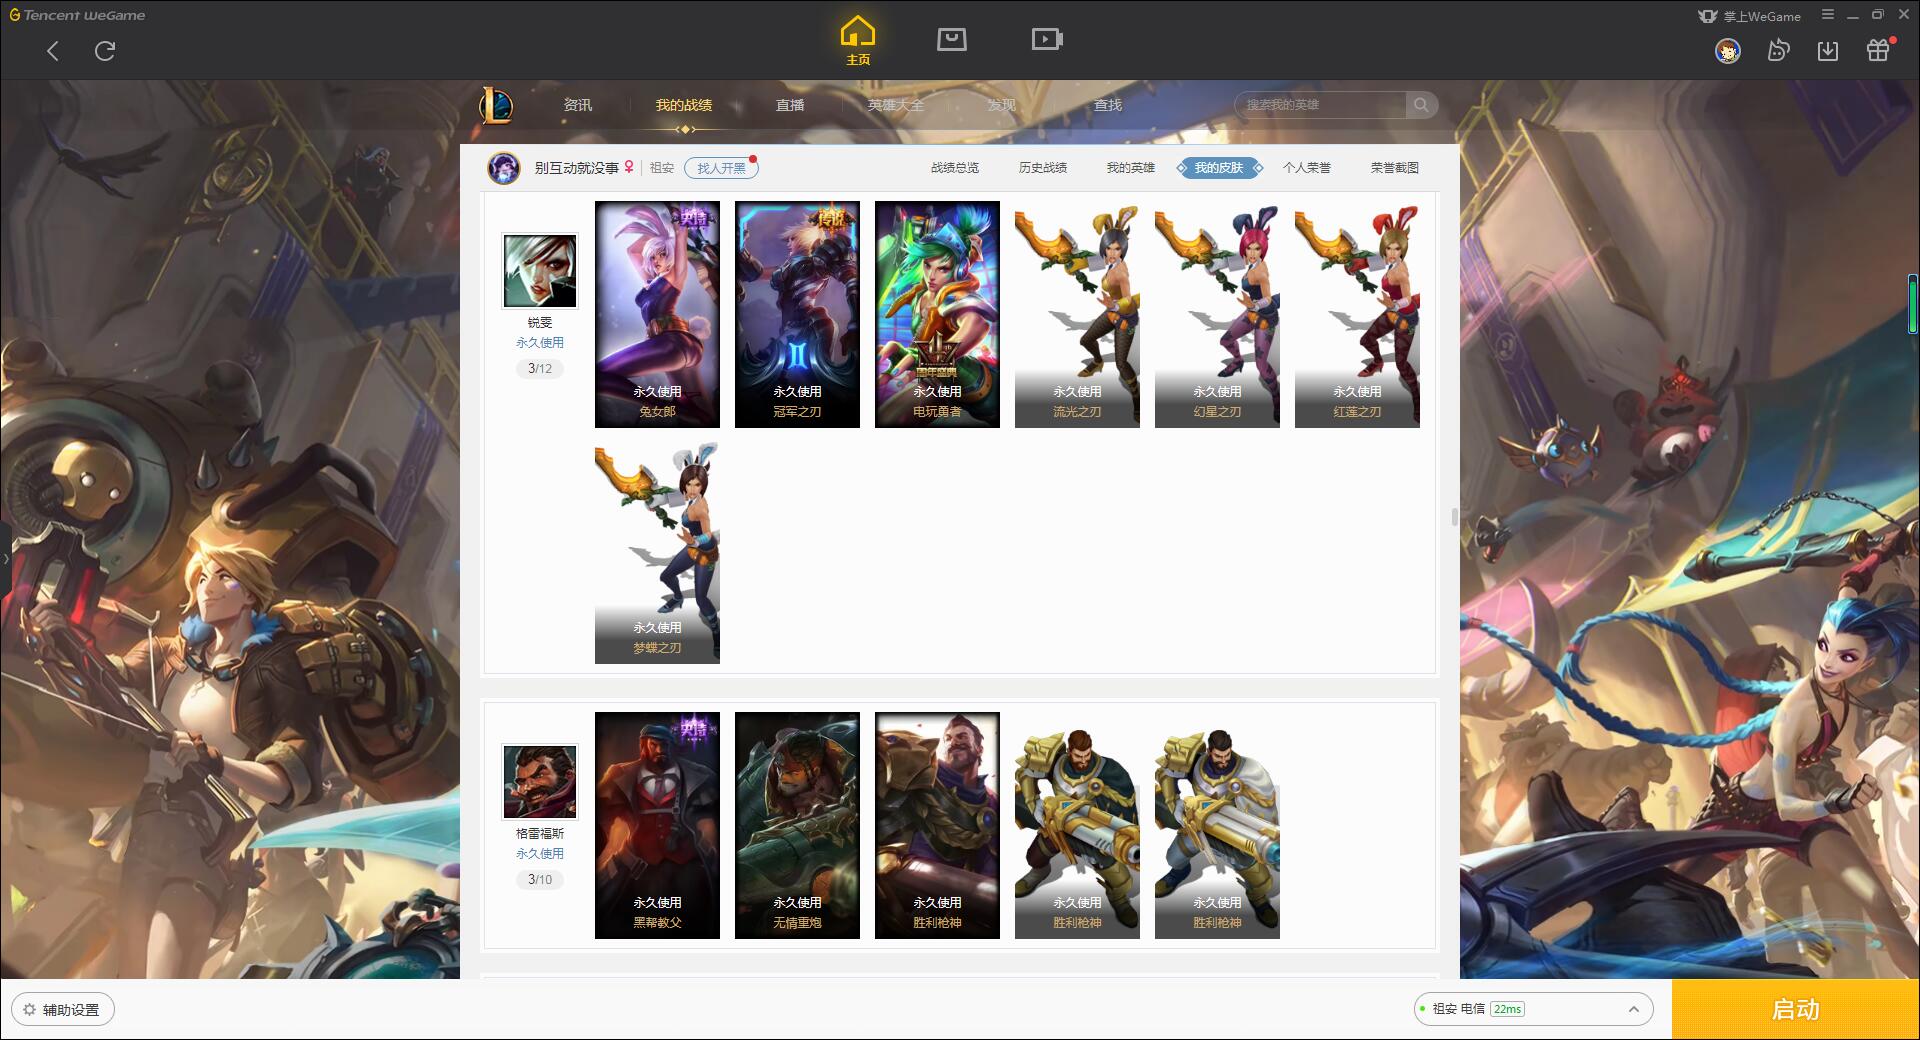Open the video live icon in top bar
This screenshot has height=1040, width=1920.
click(x=1047, y=39)
